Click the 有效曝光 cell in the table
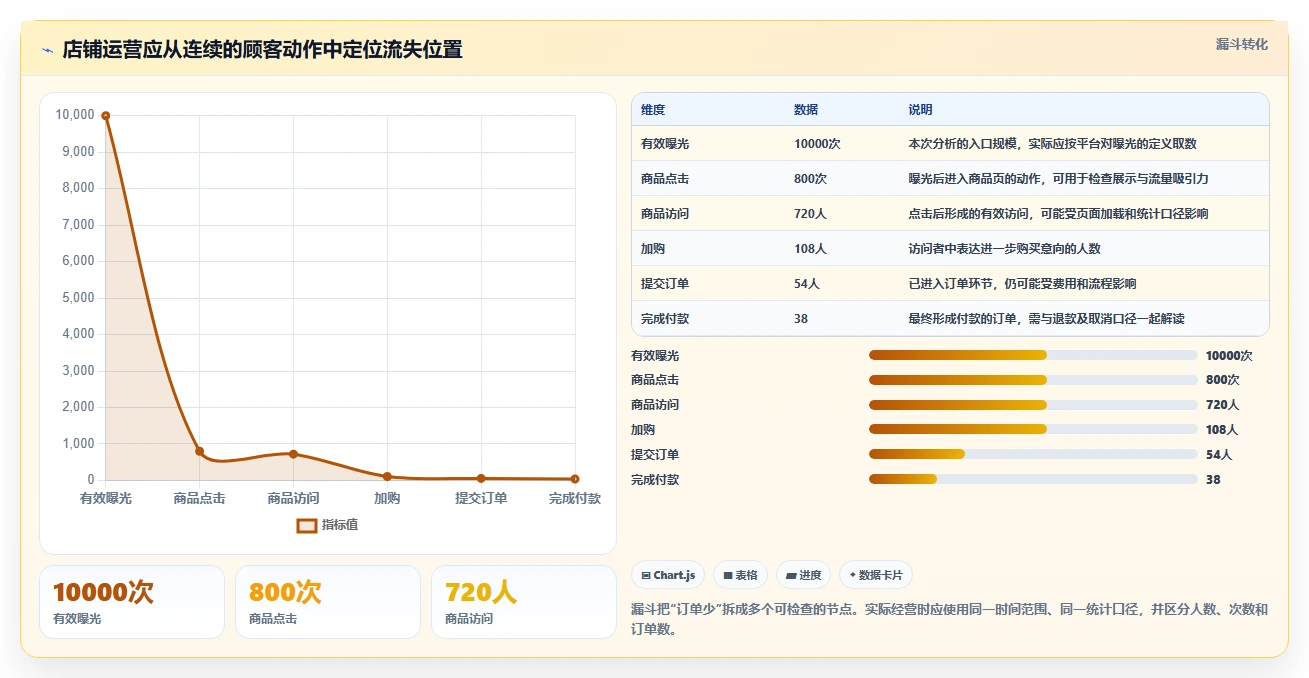Screen dimensions: 1309x678 (665, 144)
